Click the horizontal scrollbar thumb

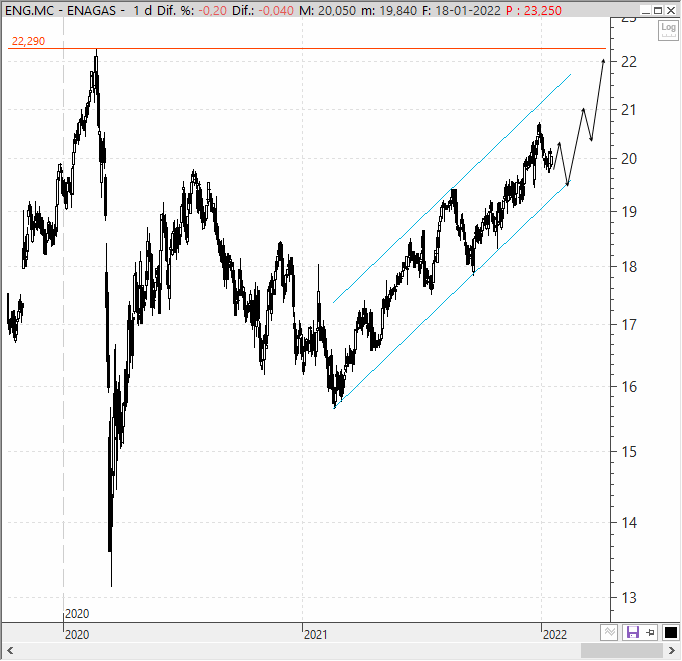click(622, 651)
